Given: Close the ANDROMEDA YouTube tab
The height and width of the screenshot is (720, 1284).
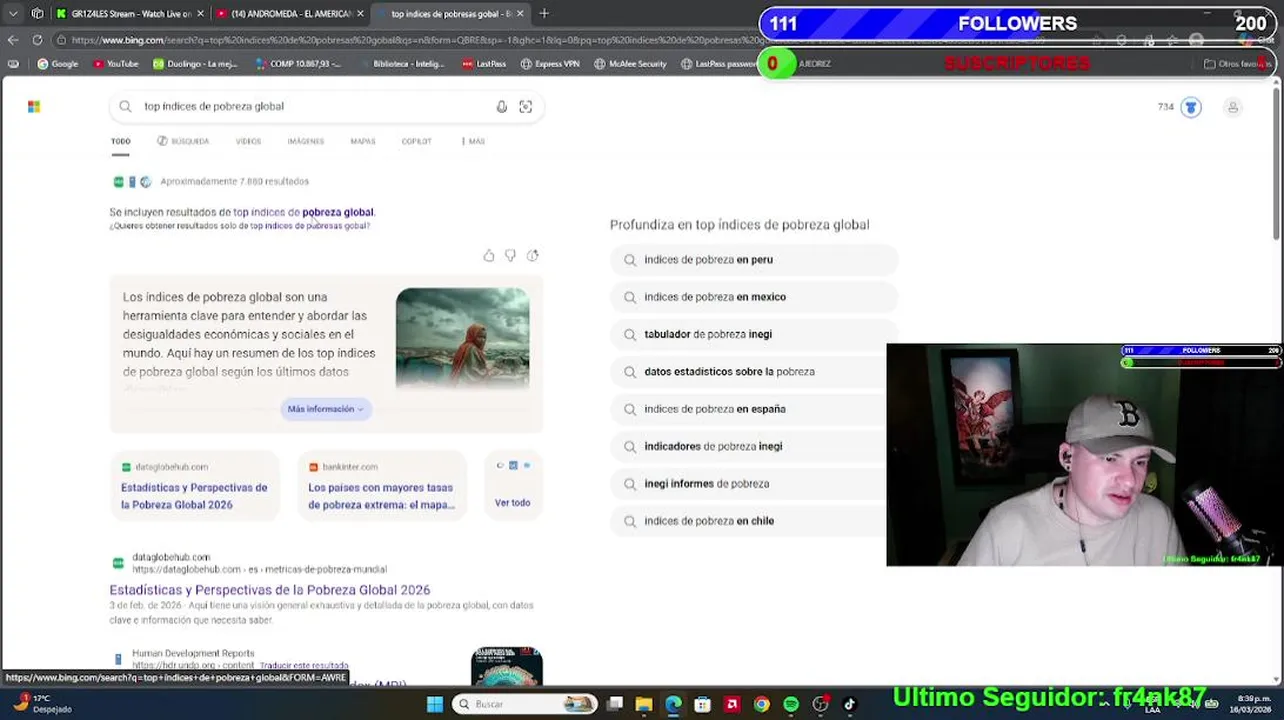Looking at the screenshot, I should click(x=360, y=14).
